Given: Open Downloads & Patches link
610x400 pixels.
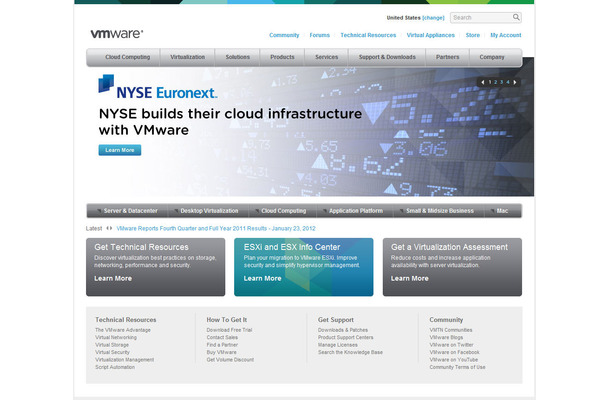Looking at the screenshot, I should point(343,330).
